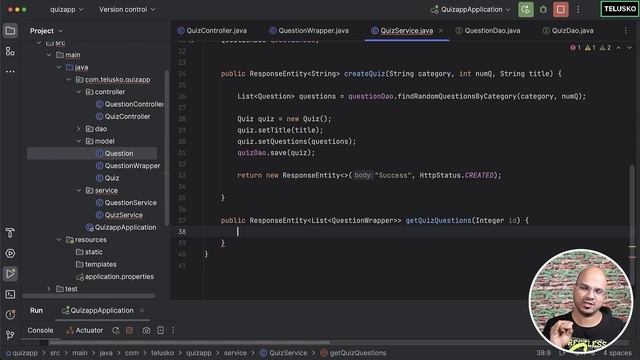
Task: Click the Debug bug icon
Action: click(x=543, y=9)
